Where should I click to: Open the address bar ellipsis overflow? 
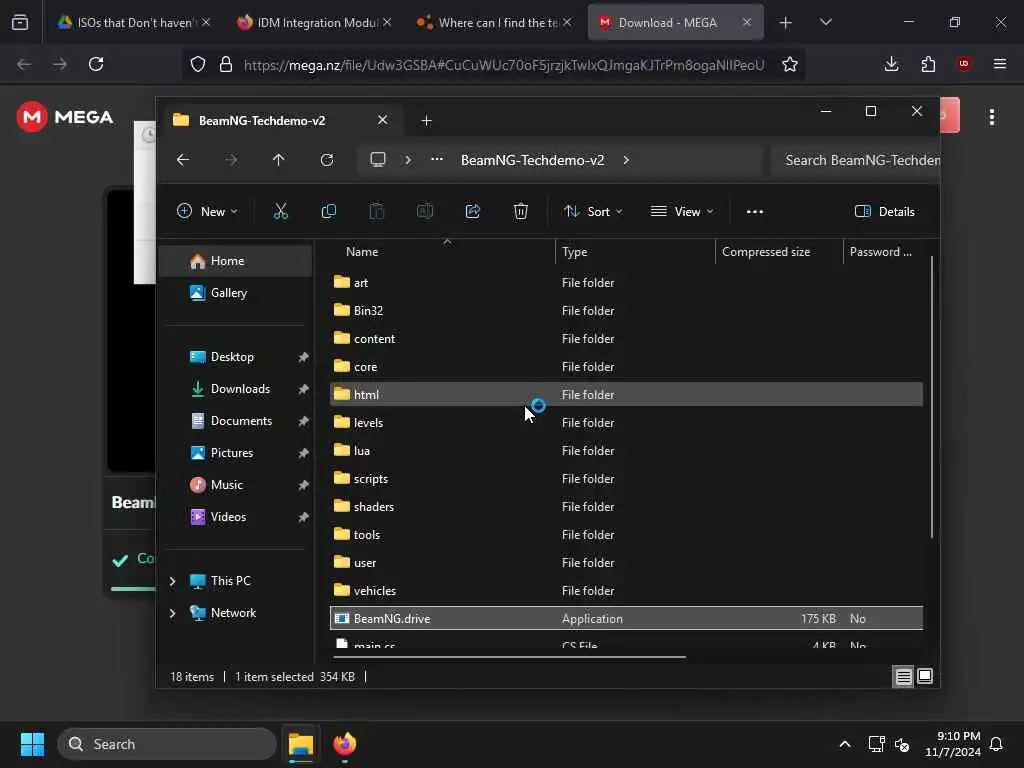437,159
